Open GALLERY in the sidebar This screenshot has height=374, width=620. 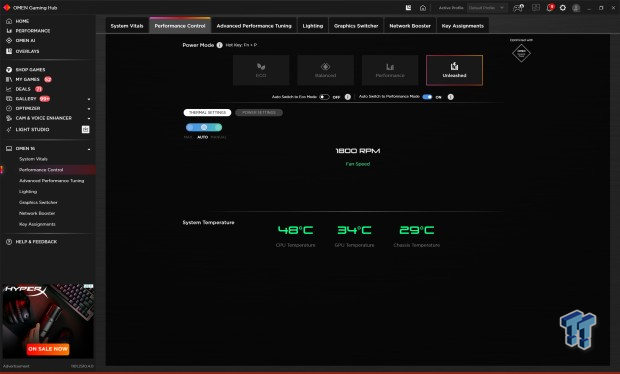26,99
